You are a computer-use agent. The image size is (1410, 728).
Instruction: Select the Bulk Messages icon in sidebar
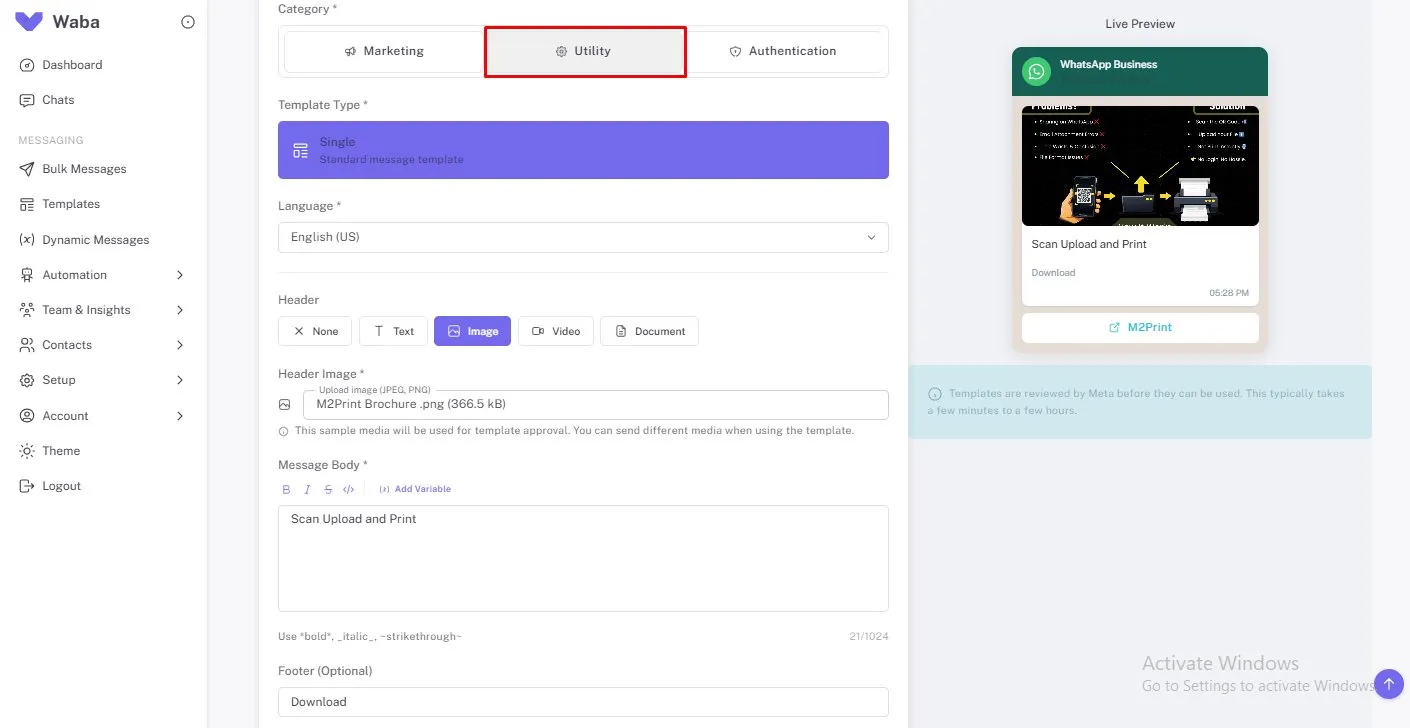(26, 169)
